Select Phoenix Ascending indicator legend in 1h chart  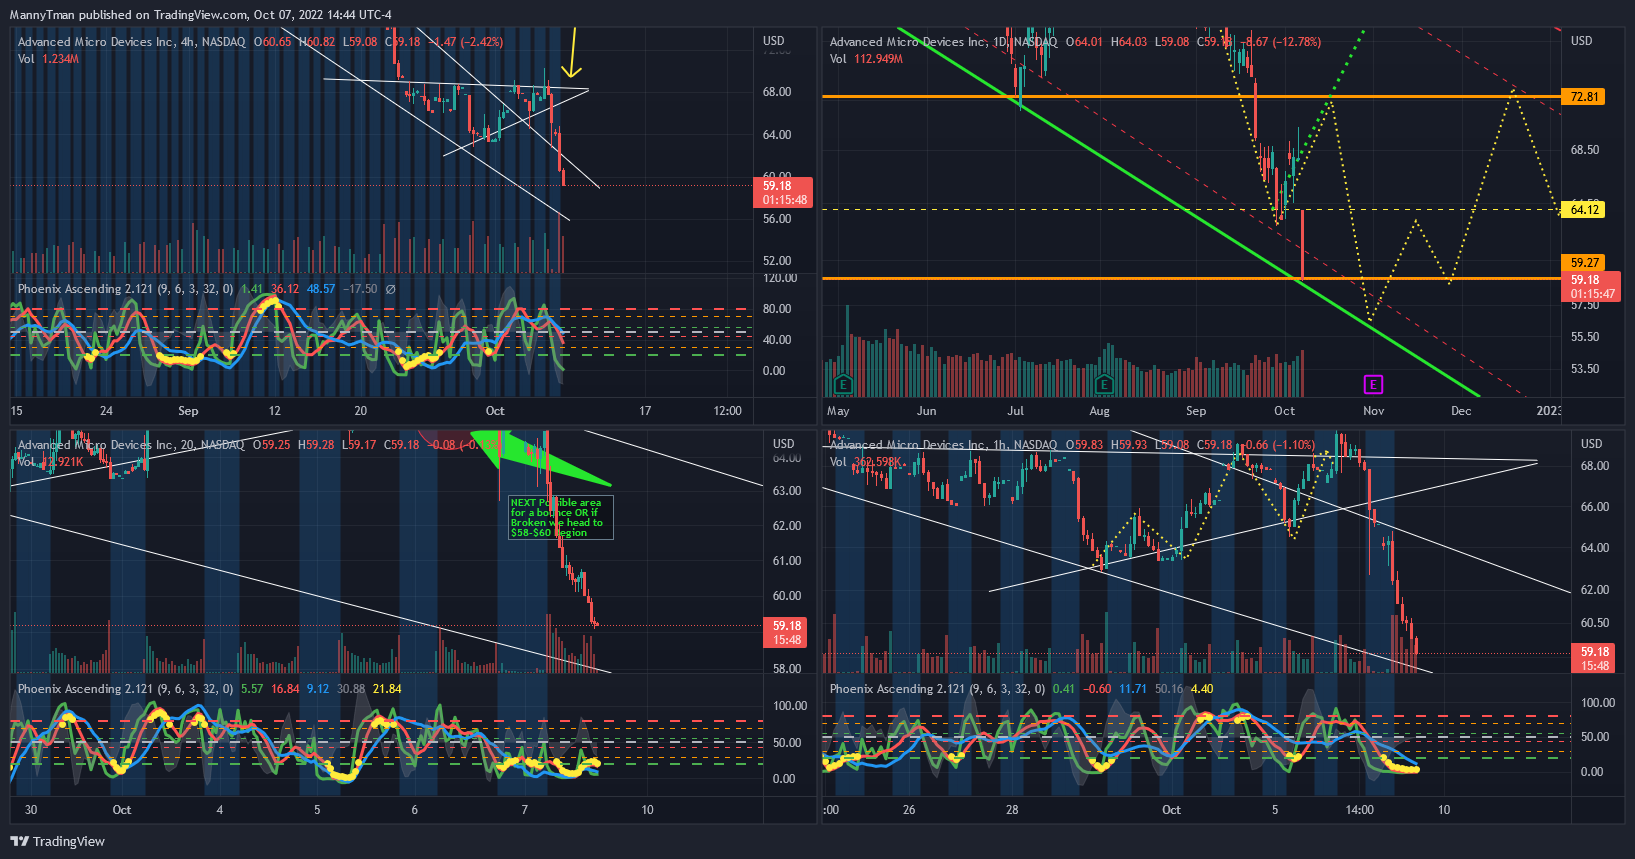pos(937,689)
